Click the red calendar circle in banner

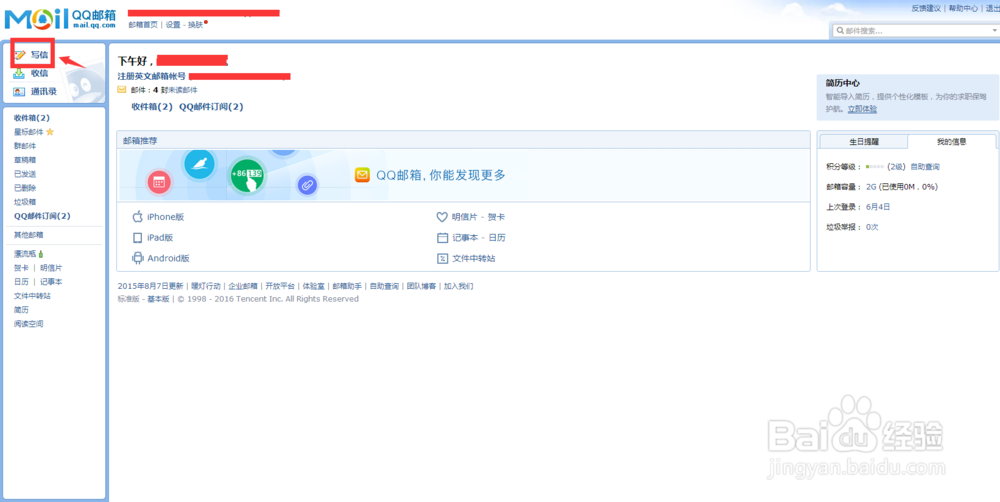159,182
